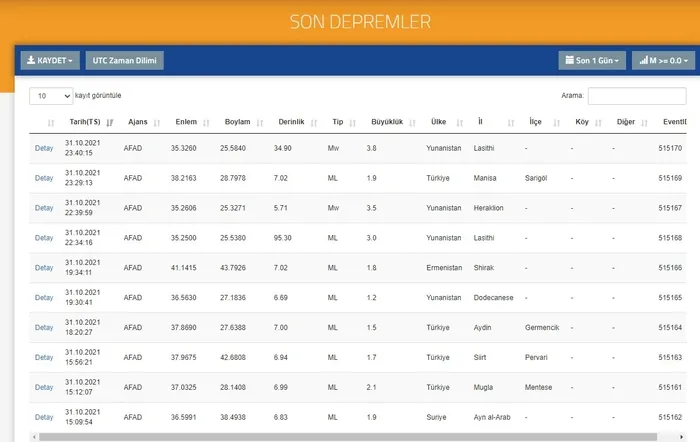Open the M >= 0.0 magnitude filter
Viewport: 700px width, 442px height.
660,61
